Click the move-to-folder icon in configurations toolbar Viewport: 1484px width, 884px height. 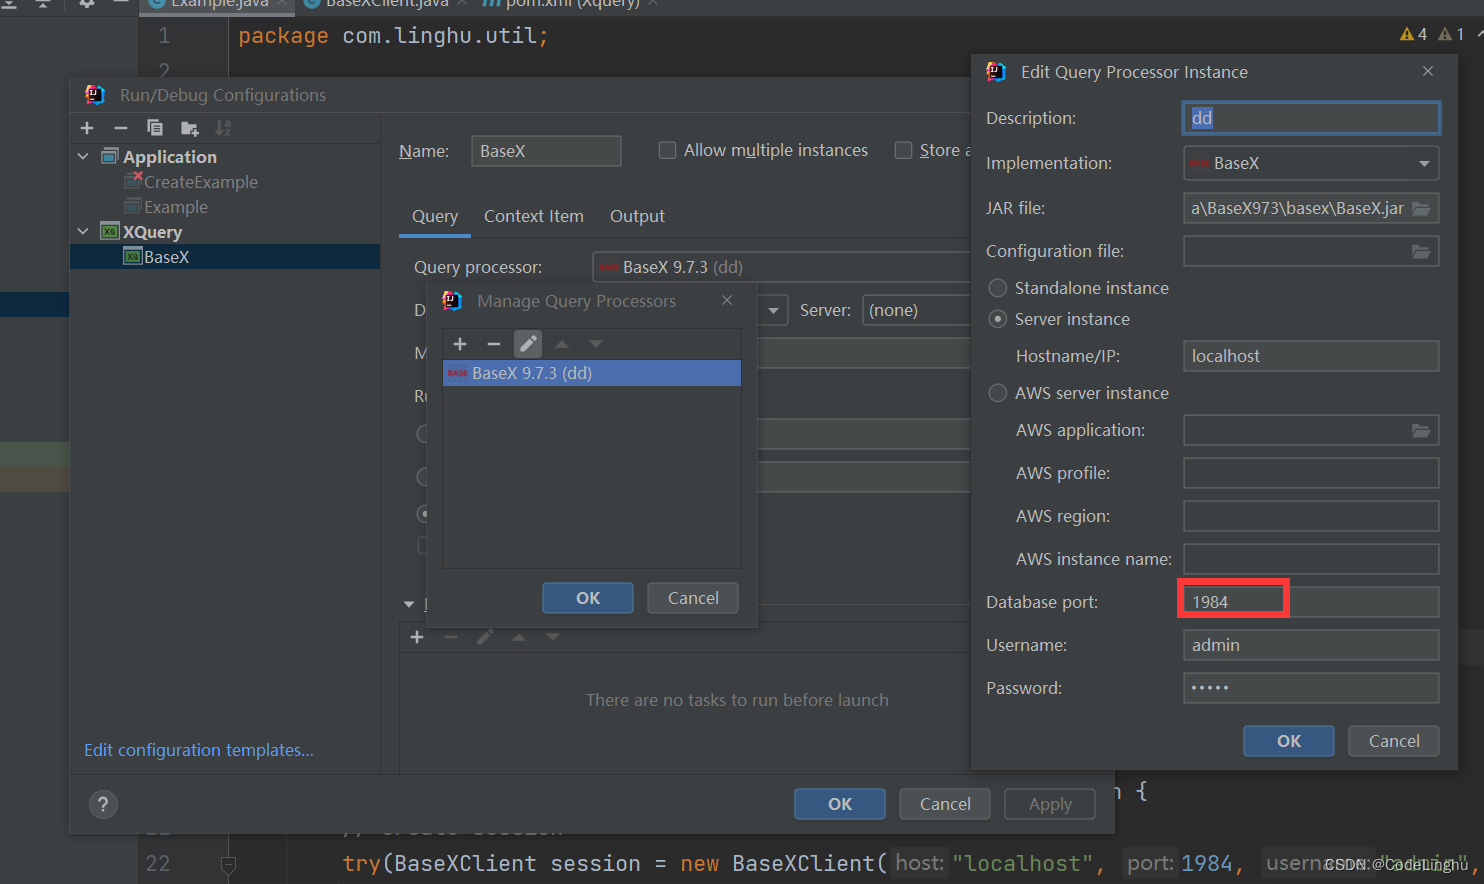tap(189, 128)
